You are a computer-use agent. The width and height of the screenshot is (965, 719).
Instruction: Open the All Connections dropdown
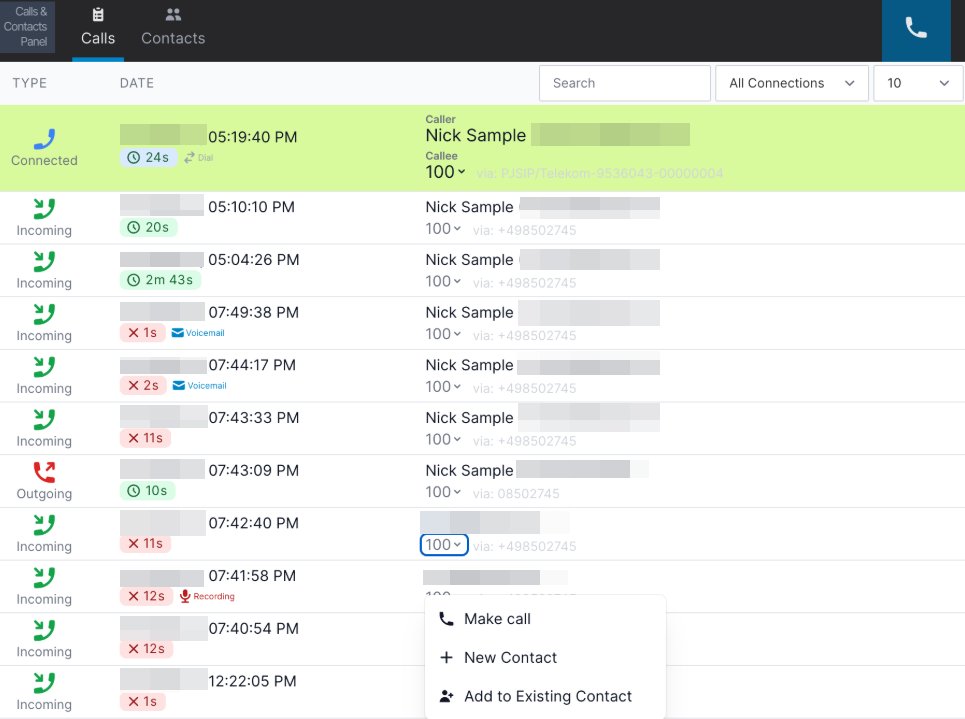[x=791, y=83]
